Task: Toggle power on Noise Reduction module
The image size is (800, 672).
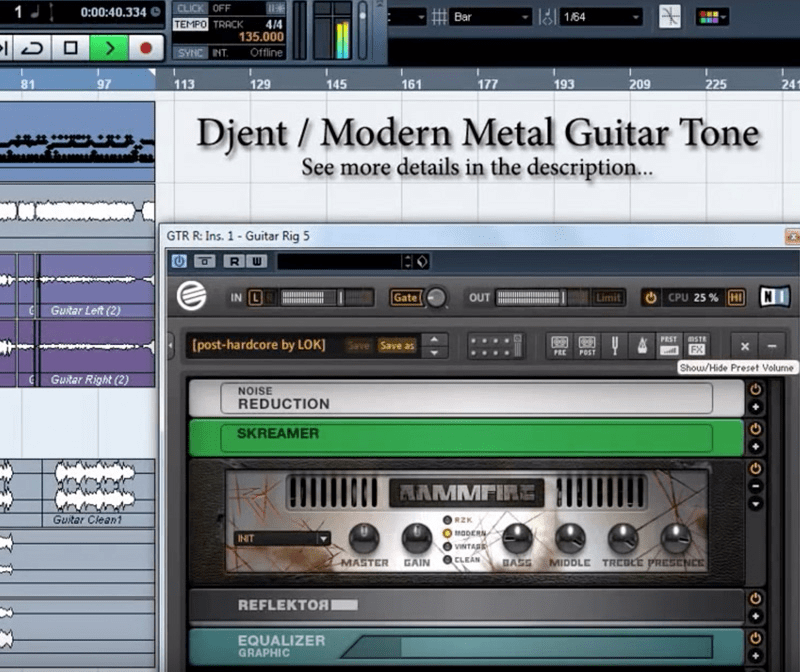Action: point(756,389)
